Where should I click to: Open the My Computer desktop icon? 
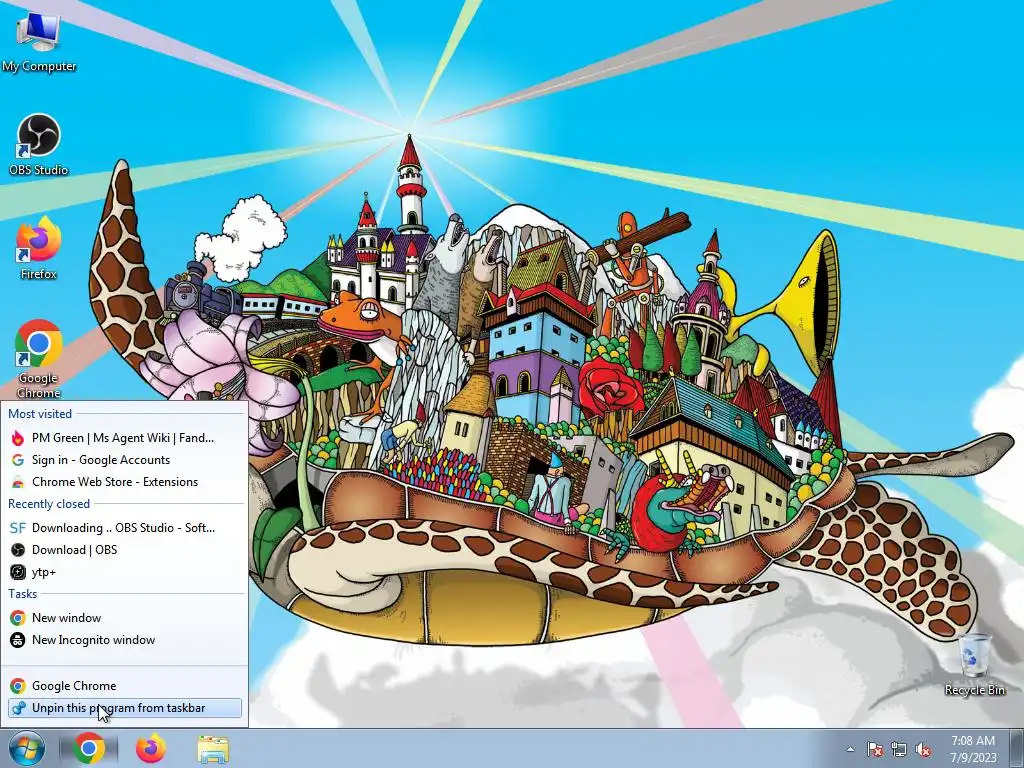tap(39, 40)
